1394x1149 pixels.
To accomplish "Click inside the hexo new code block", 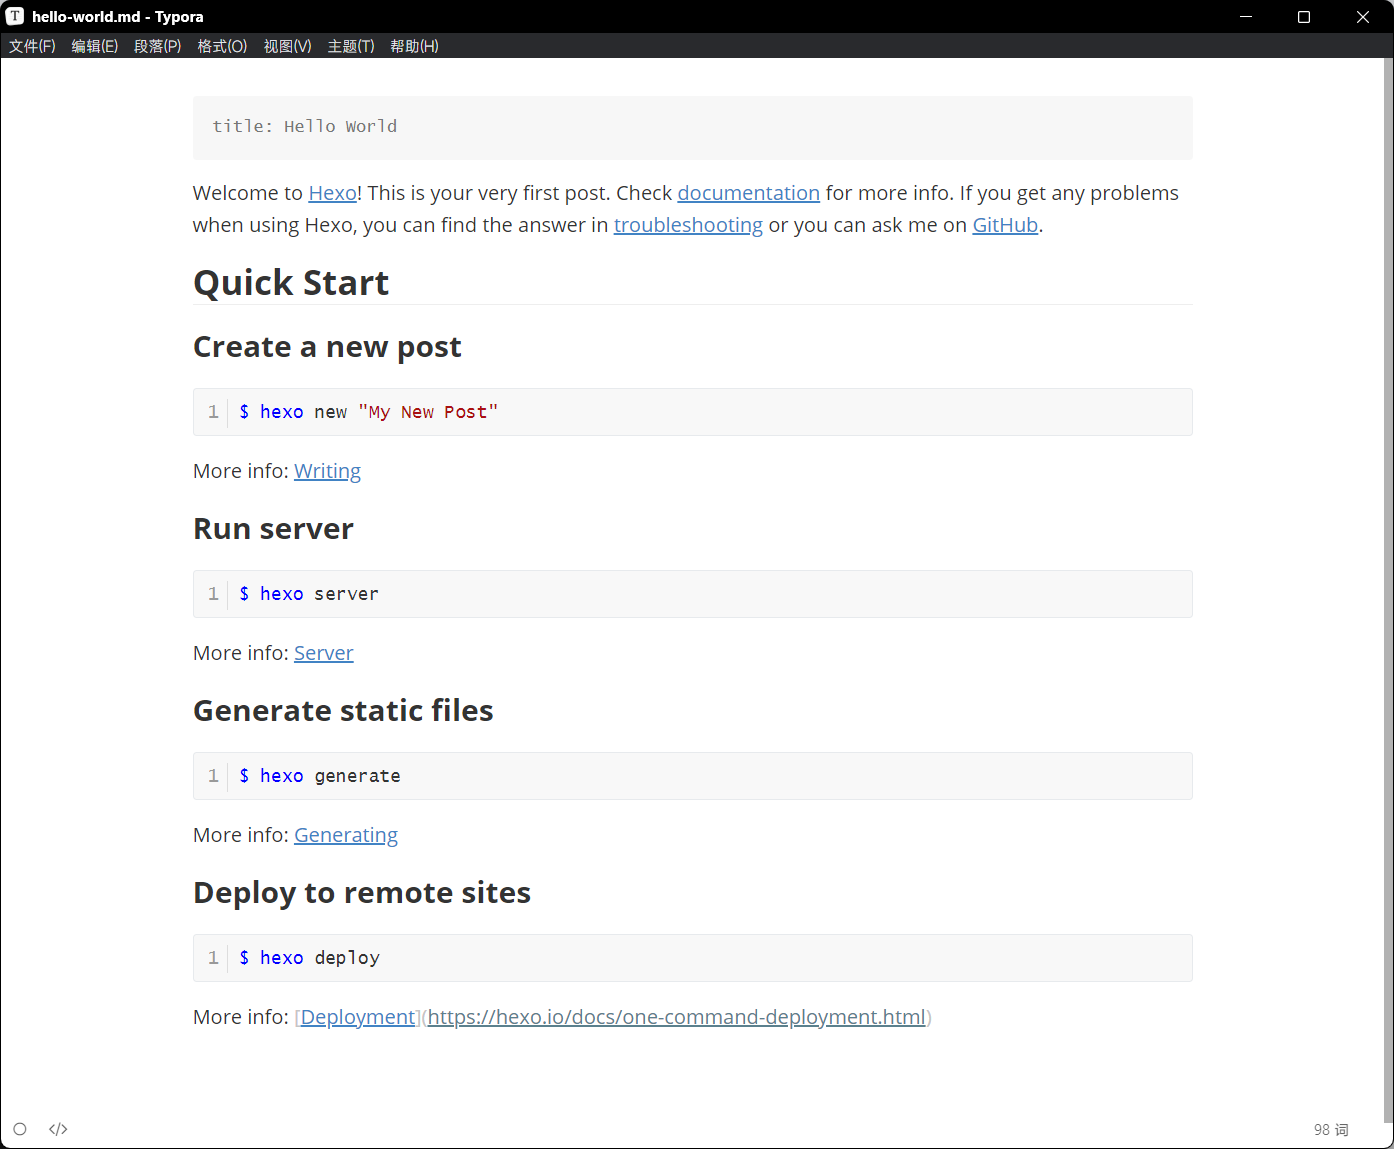I will 693,412.
